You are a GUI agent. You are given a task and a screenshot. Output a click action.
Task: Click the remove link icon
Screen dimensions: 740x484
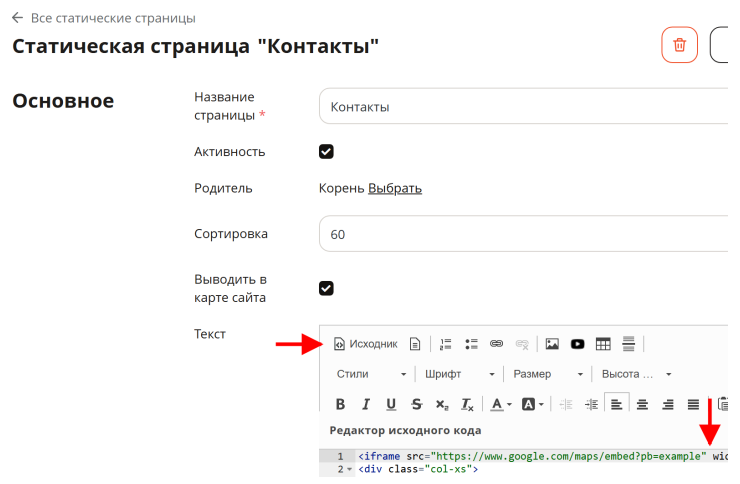pyautogui.click(x=522, y=344)
